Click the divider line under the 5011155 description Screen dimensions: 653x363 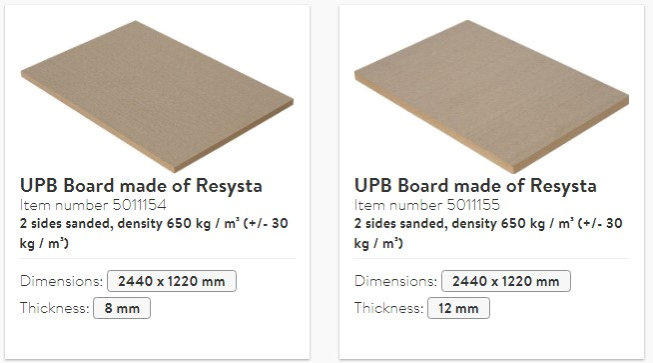tap(491, 259)
